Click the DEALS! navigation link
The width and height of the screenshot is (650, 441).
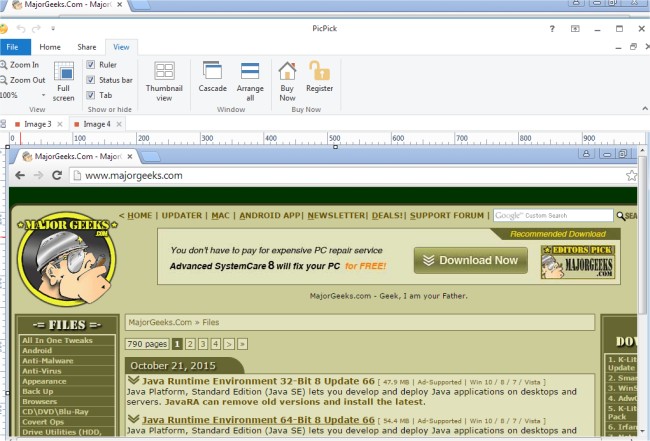(x=388, y=216)
